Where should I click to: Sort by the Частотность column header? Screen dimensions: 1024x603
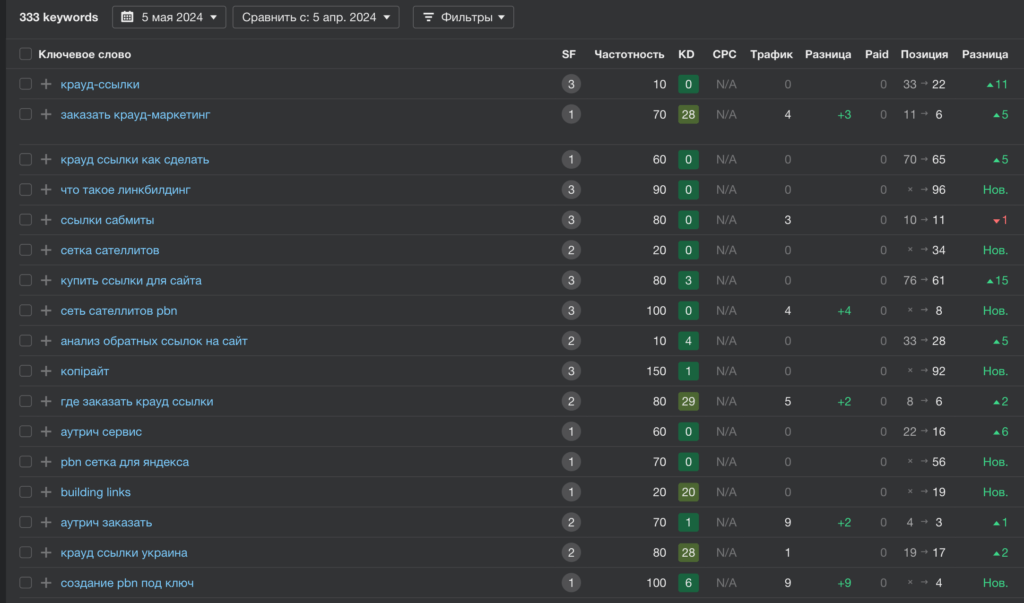click(x=629, y=54)
